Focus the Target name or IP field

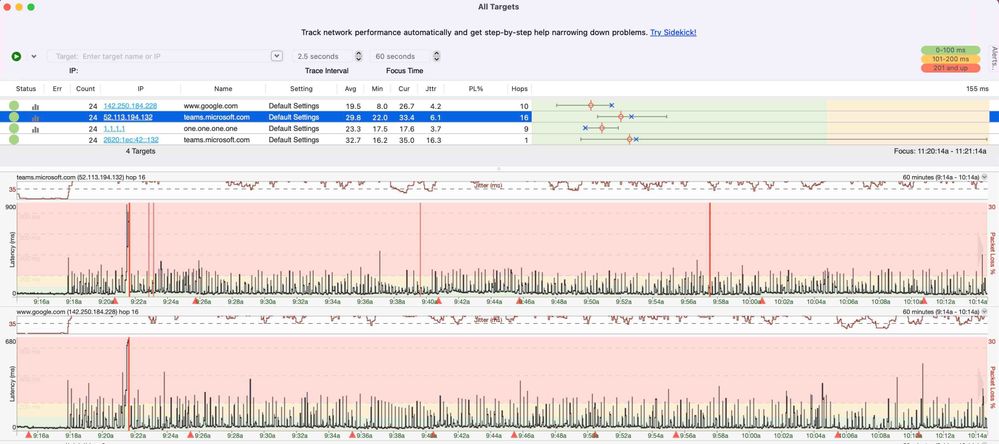click(159, 56)
